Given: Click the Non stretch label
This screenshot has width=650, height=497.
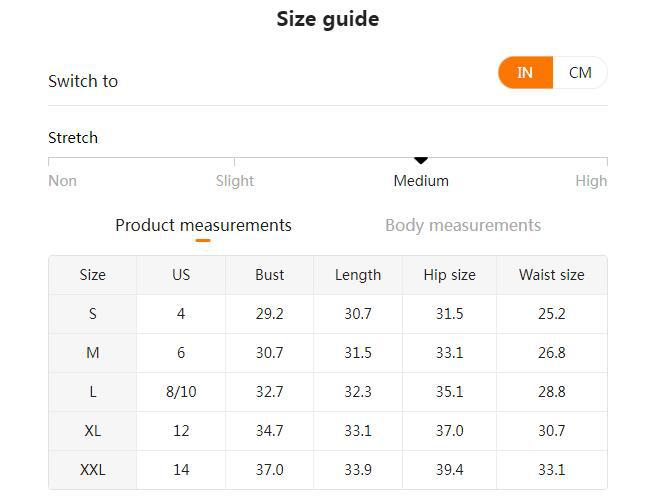Looking at the screenshot, I should 62,181.
